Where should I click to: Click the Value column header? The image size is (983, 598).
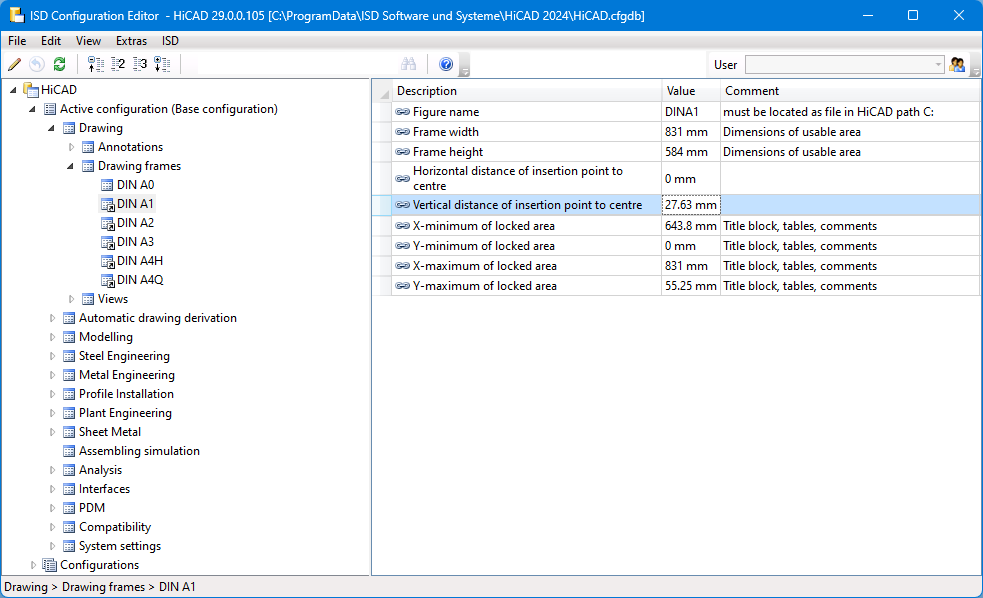click(691, 91)
